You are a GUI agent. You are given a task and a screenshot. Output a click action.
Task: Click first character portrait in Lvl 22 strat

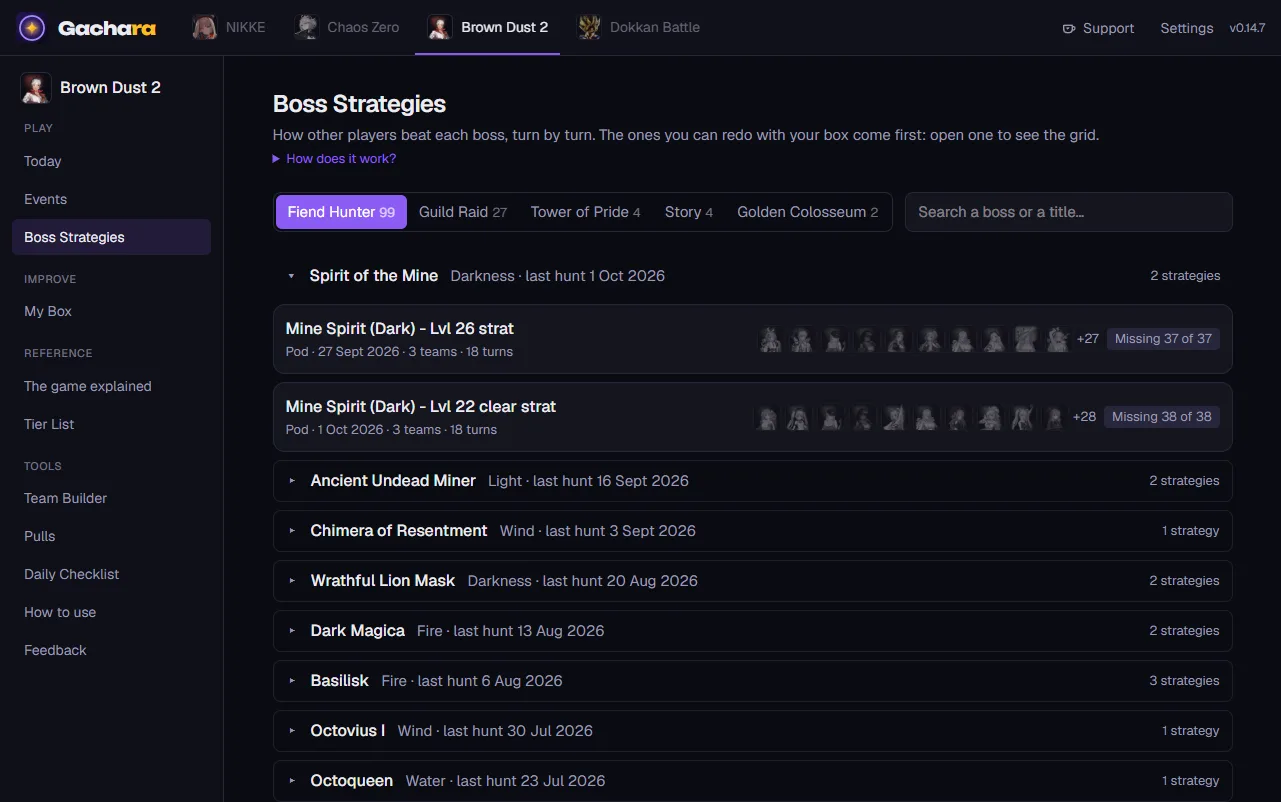coord(767,417)
